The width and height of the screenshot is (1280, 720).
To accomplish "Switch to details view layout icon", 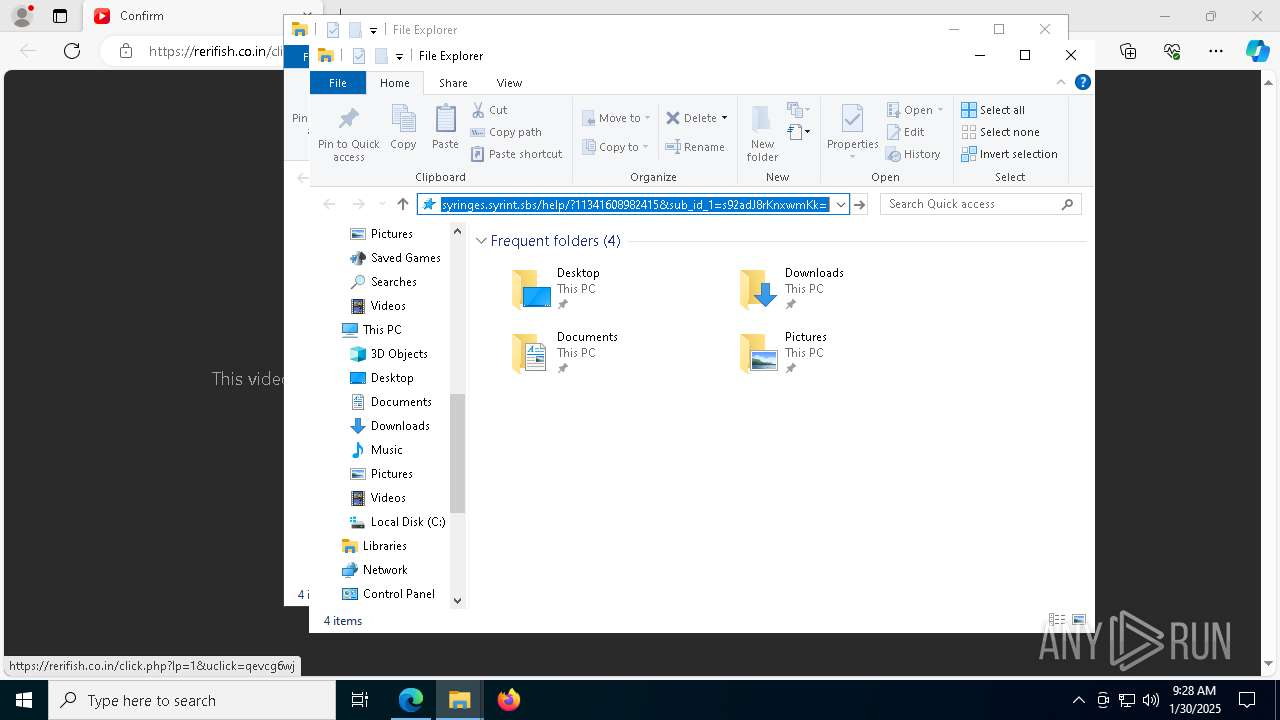I will pyautogui.click(x=1057, y=620).
